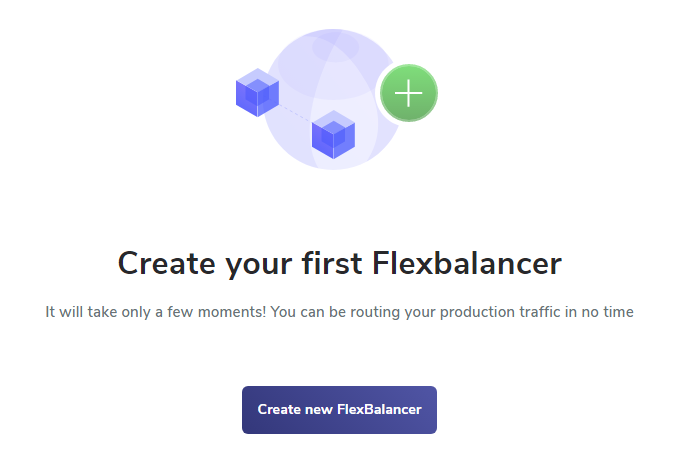
Task: Click the green plus circle icon
Action: tap(409, 93)
